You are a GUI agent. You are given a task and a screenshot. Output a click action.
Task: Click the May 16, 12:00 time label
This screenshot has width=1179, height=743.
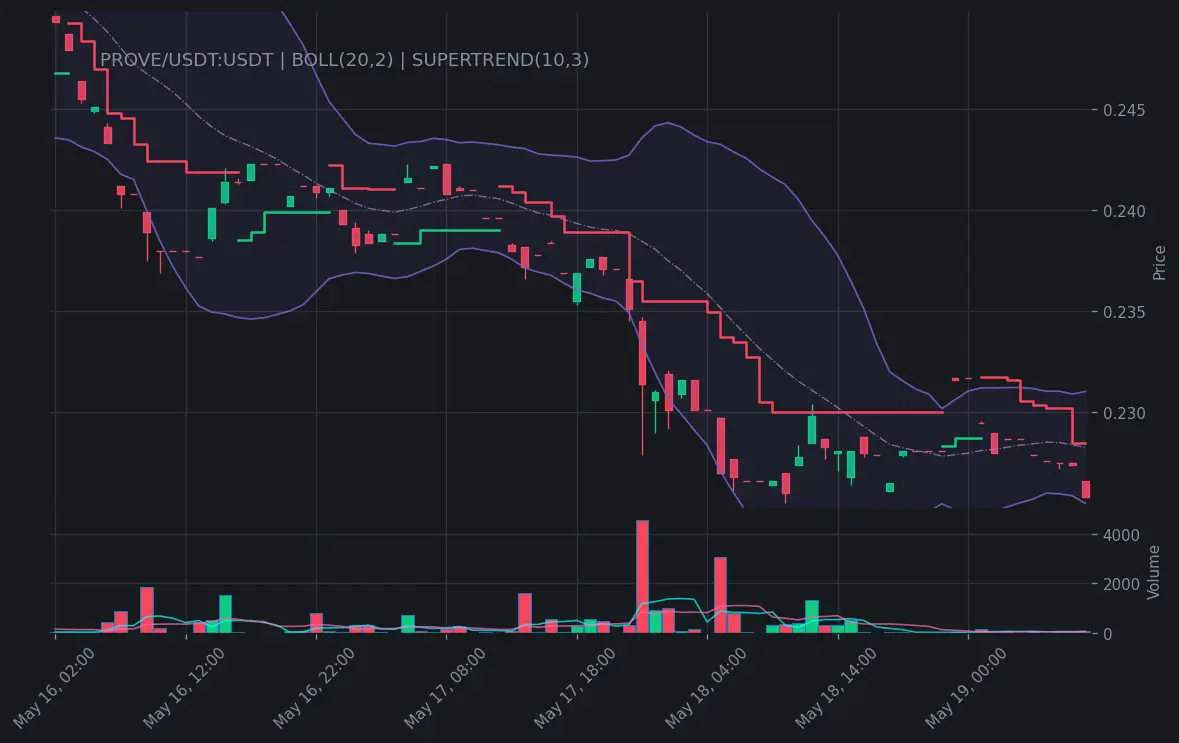tap(184, 687)
